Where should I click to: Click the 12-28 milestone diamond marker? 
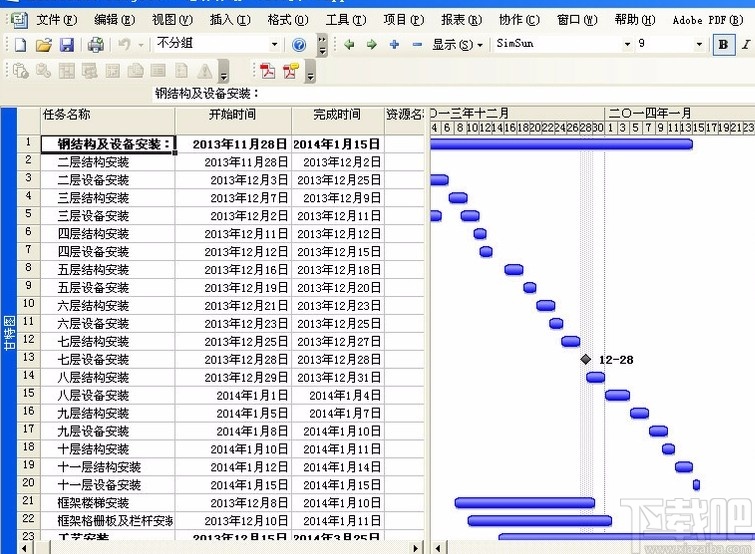click(586, 359)
